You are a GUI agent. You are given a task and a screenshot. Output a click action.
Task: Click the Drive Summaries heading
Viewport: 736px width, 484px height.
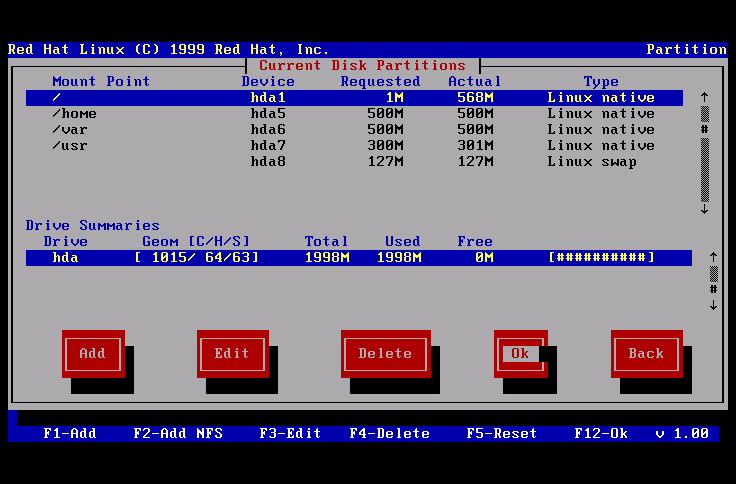point(92,225)
